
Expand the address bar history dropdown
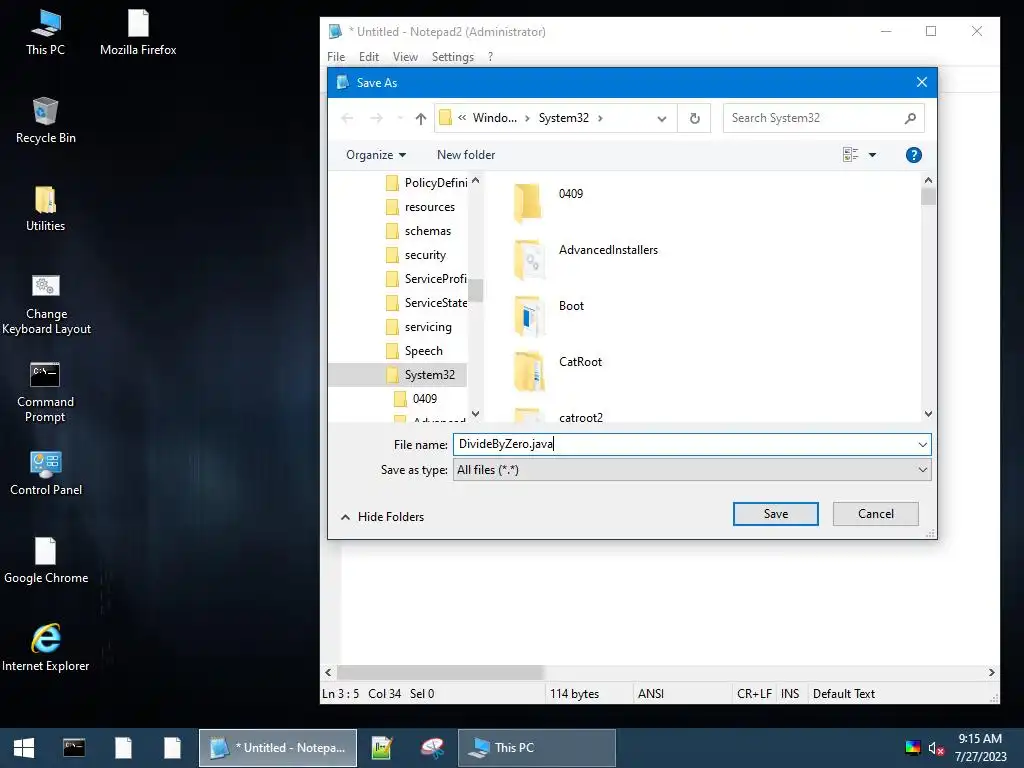click(662, 118)
